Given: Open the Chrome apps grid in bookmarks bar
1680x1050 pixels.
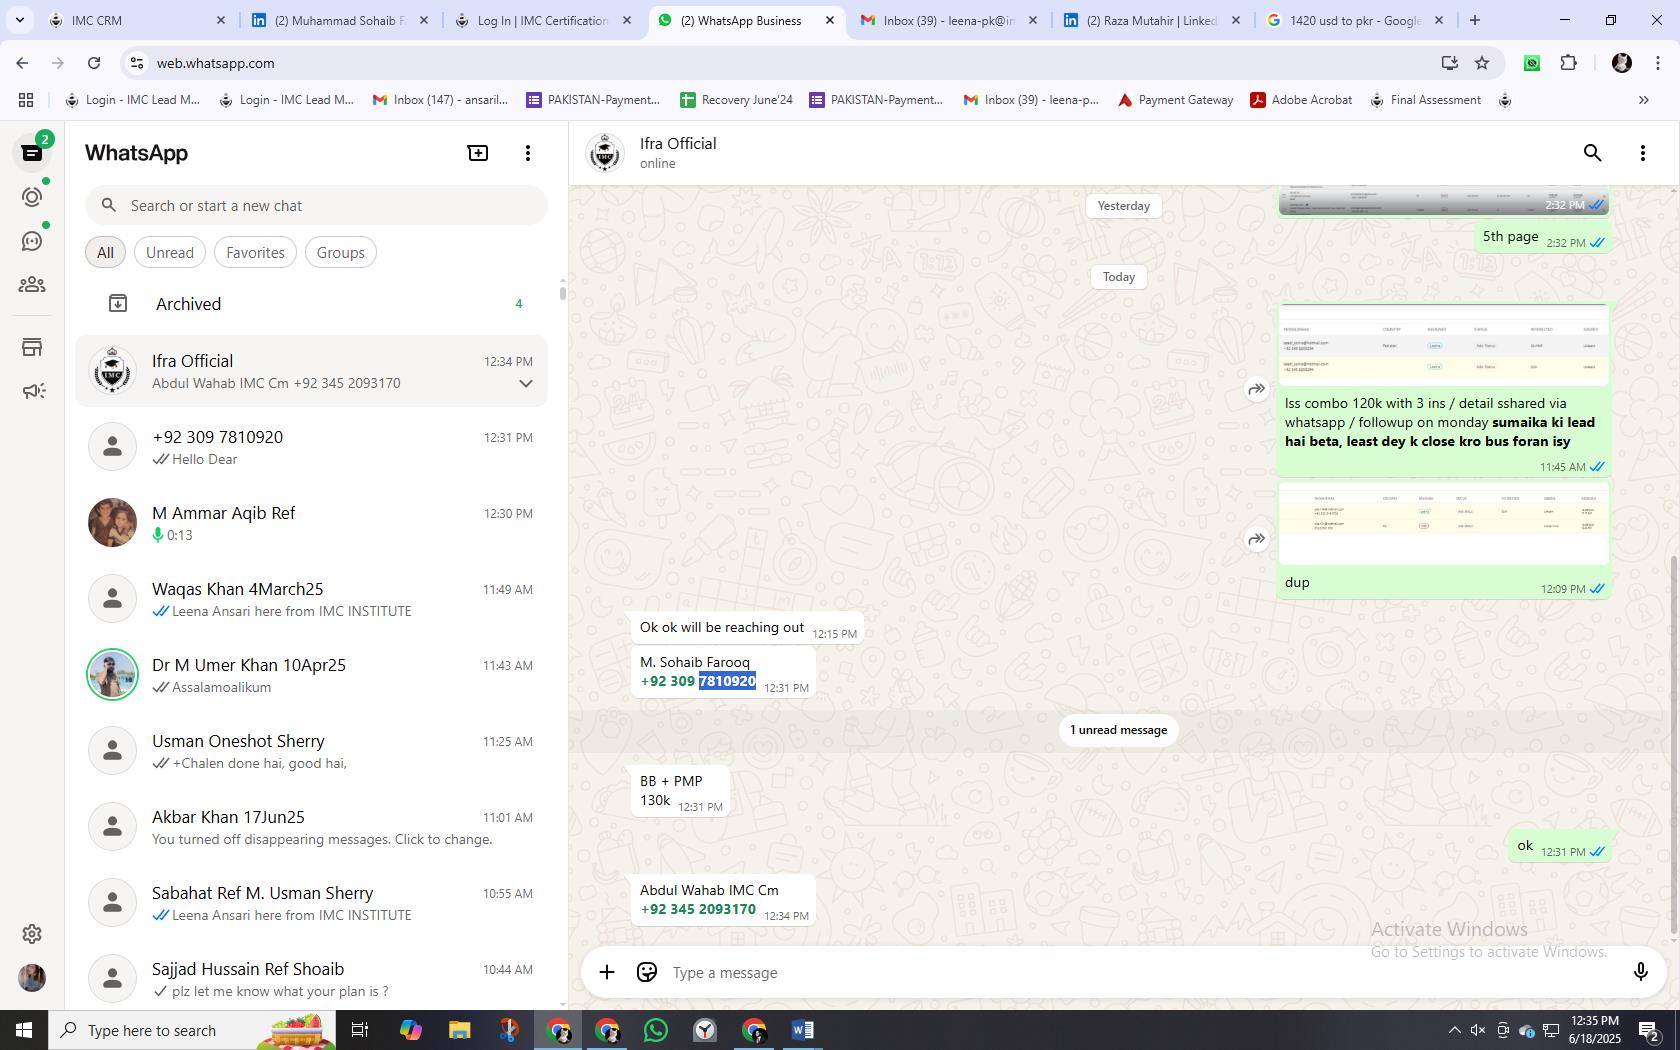Looking at the screenshot, I should [26, 100].
